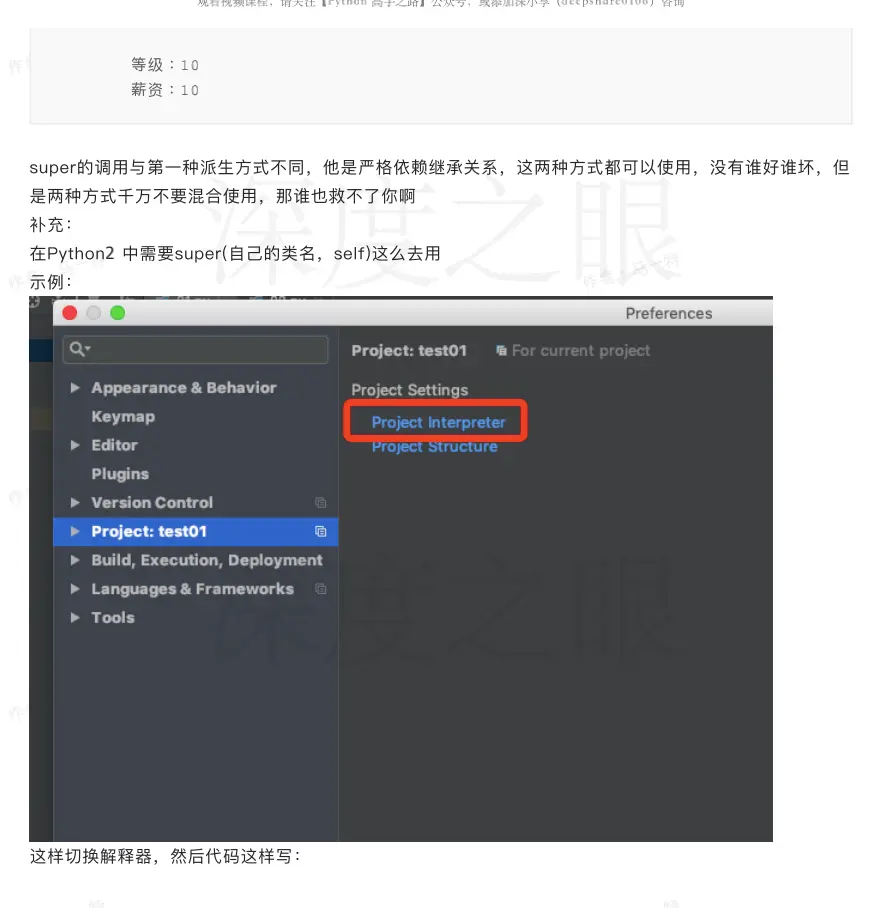Click the copy icon next to Version Control
This screenshot has height=908, width=882.
click(320, 503)
